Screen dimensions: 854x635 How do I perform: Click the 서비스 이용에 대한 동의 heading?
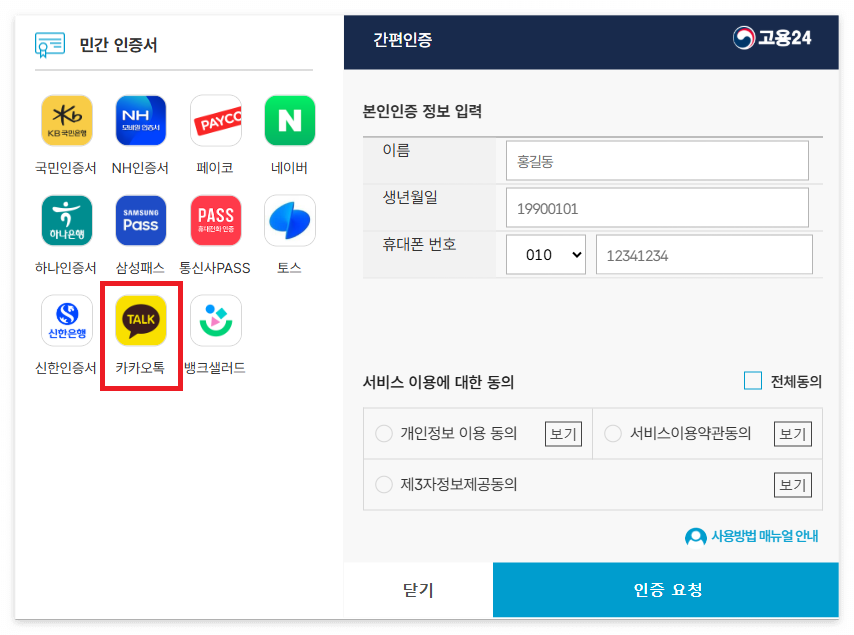click(438, 382)
